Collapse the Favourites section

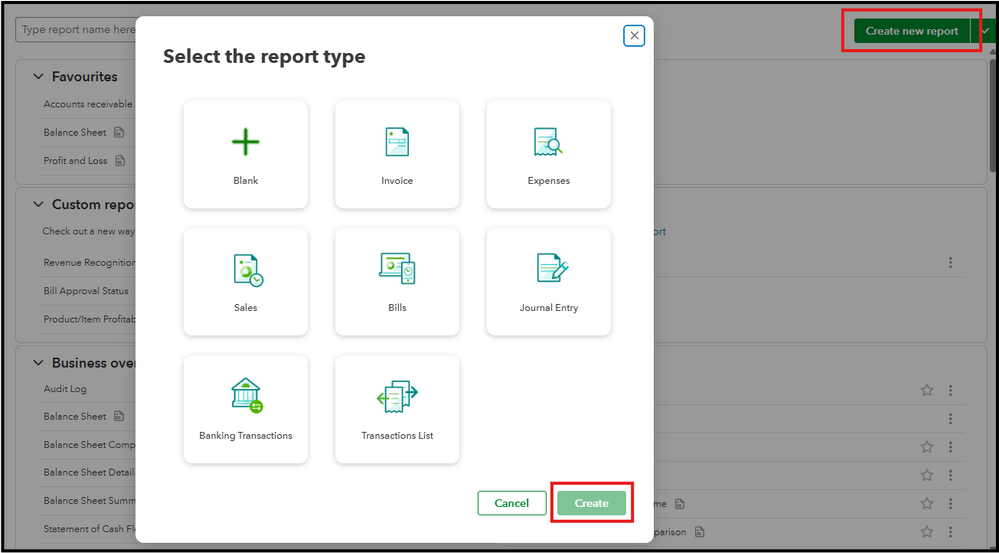(x=39, y=76)
